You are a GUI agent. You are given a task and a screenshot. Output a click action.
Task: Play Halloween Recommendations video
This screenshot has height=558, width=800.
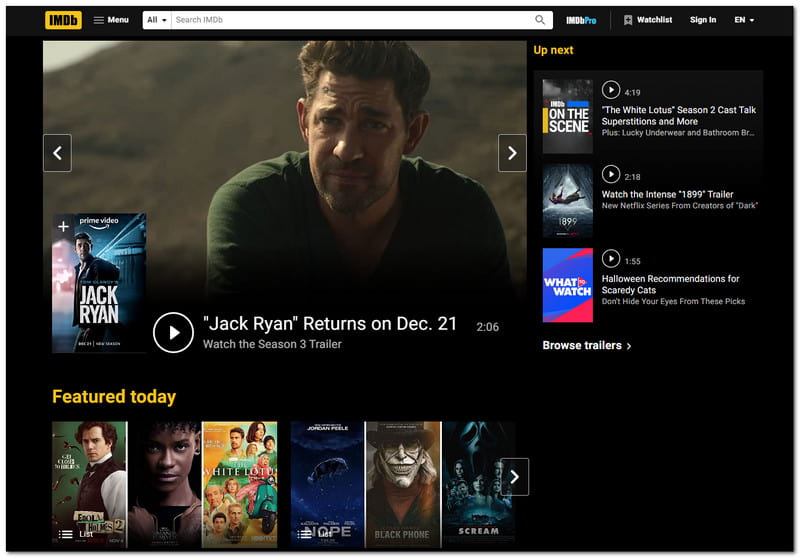(611, 259)
